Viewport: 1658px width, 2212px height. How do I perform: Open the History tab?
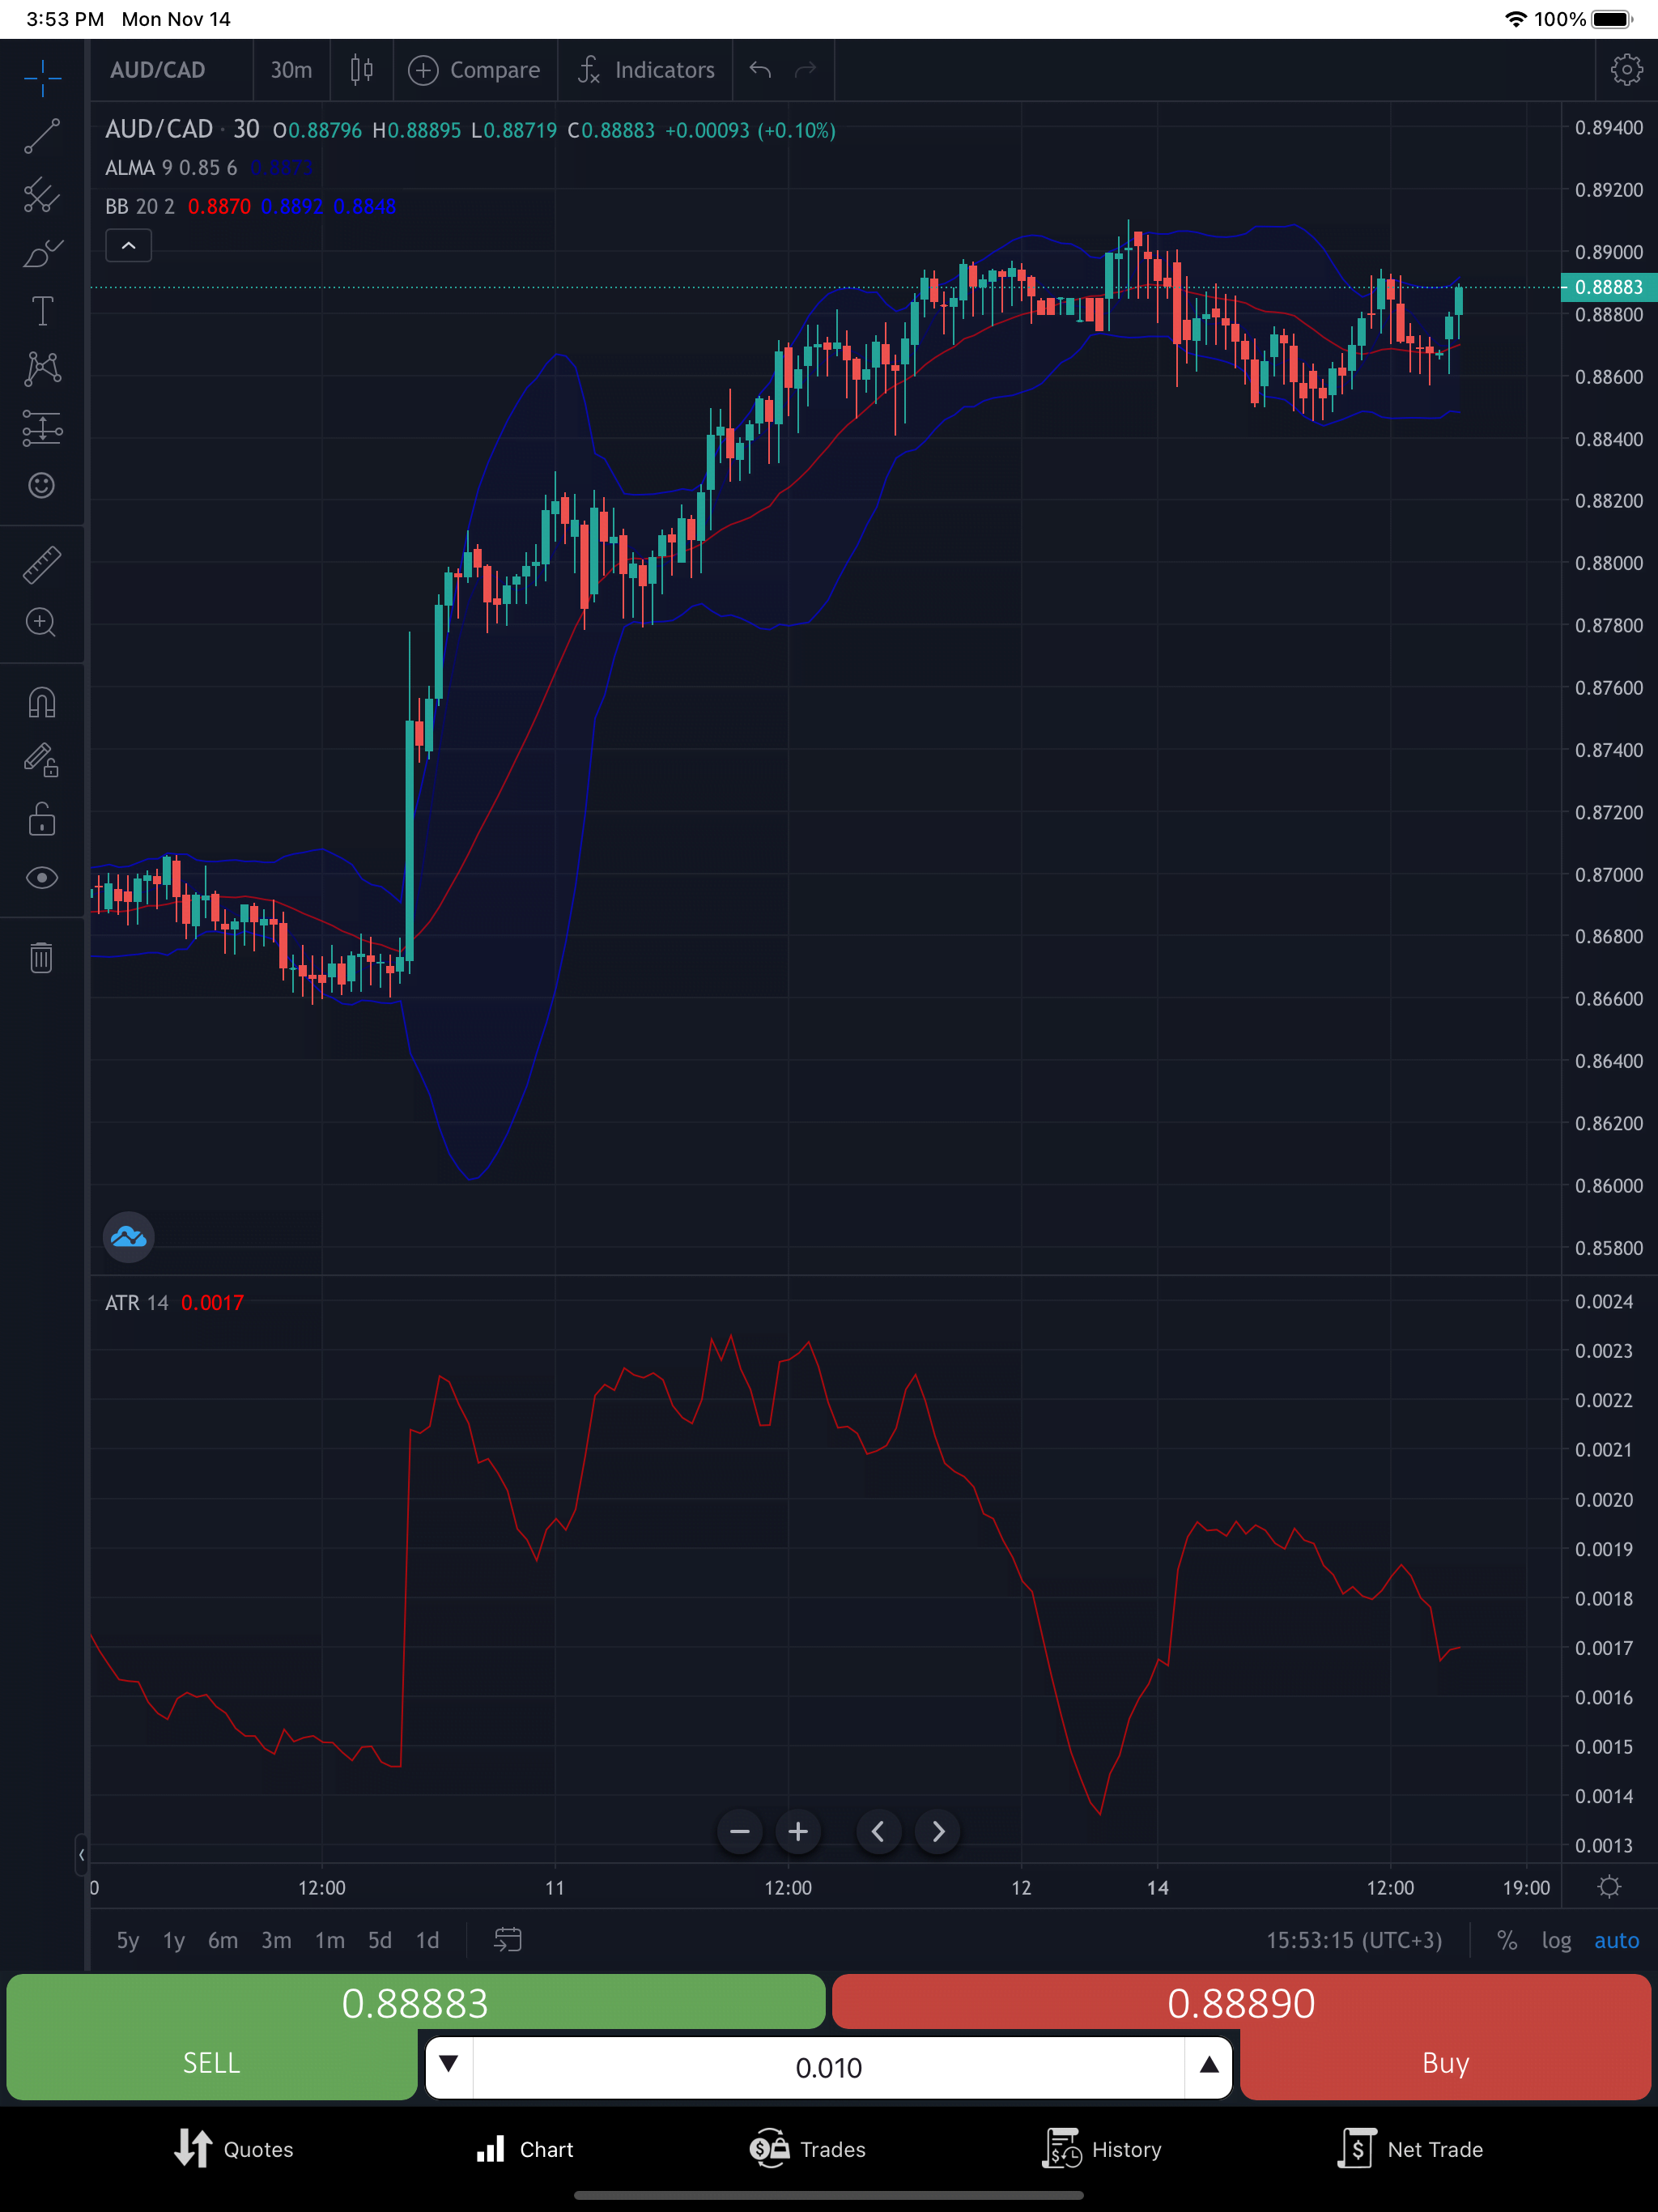pos(1102,2149)
